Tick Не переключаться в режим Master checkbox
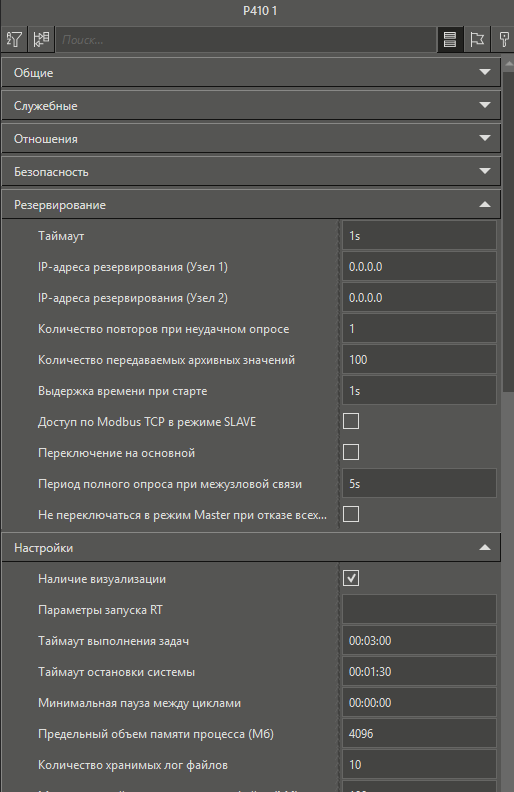This screenshot has height=792, width=514. (x=351, y=514)
